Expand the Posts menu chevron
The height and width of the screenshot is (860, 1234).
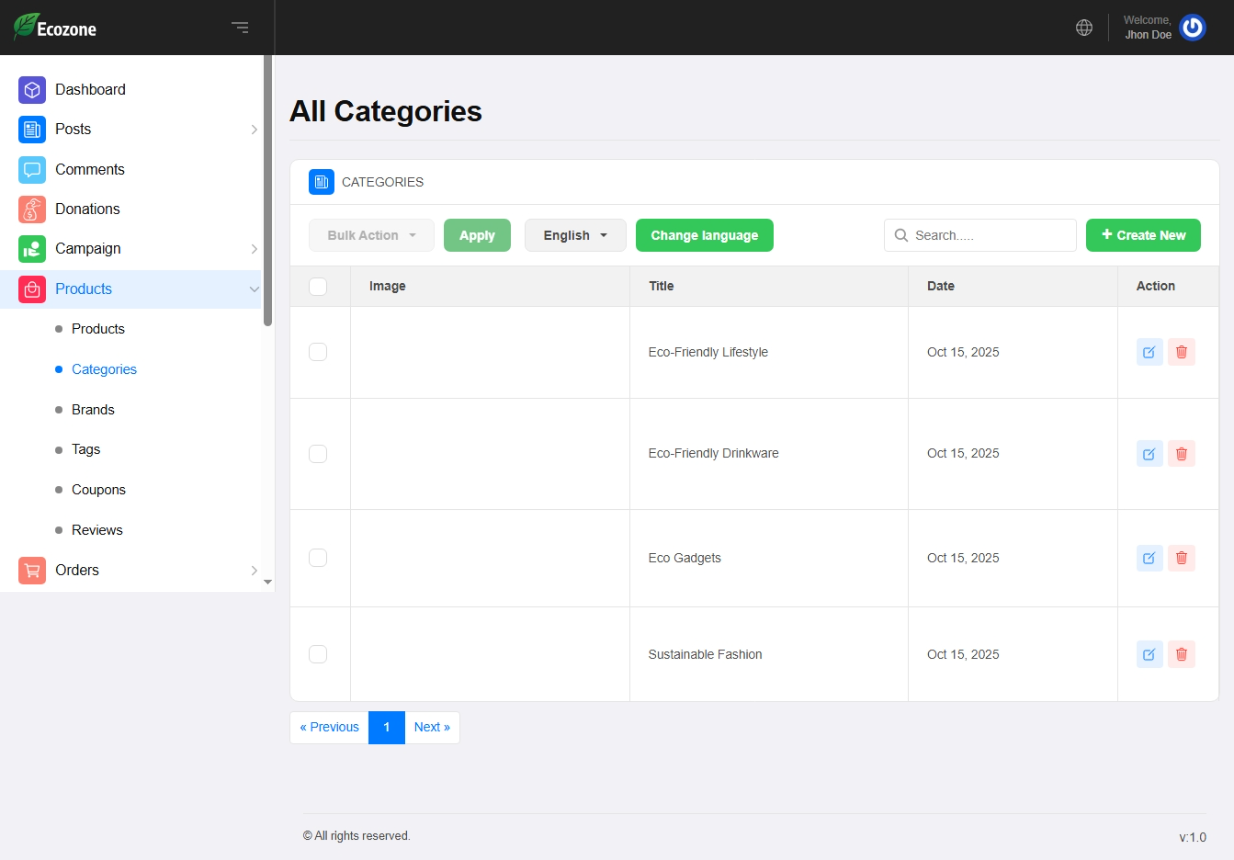click(x=254, y=130)
